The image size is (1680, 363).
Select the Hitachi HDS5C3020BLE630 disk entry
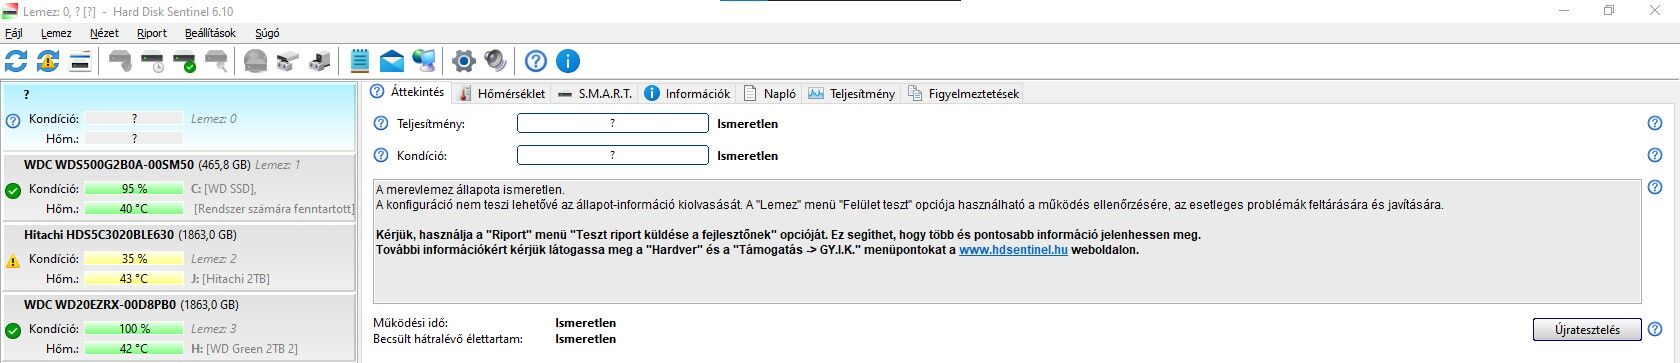click(179, 257)
